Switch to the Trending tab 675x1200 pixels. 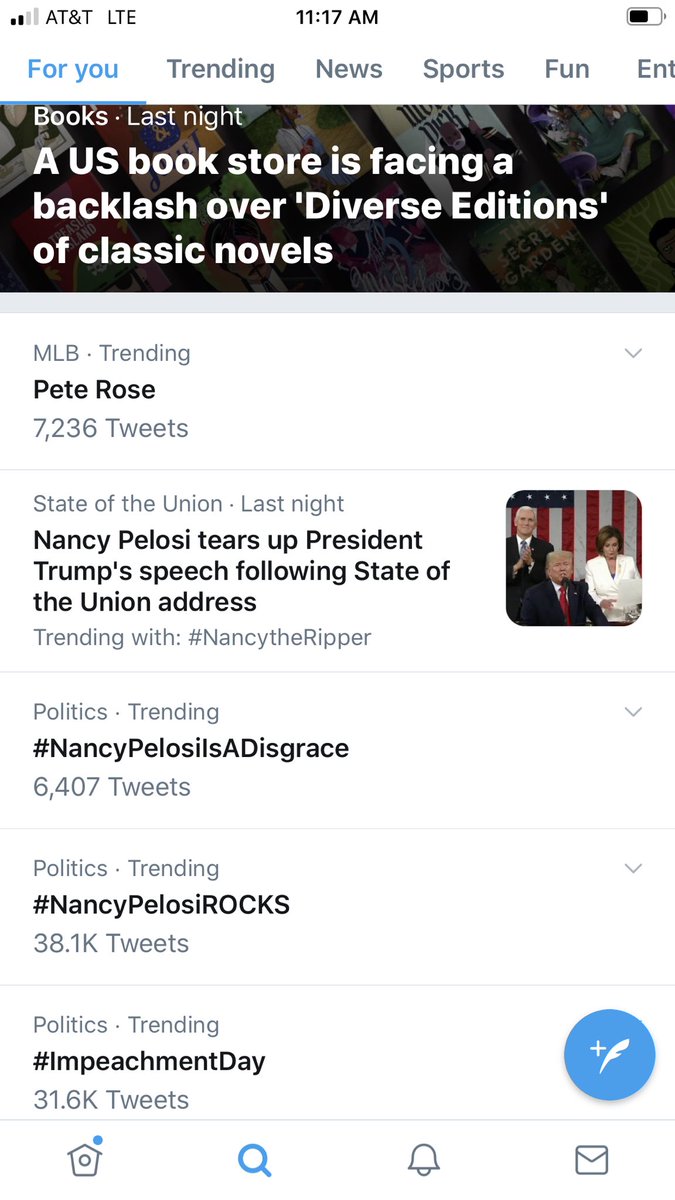point(220,69)
